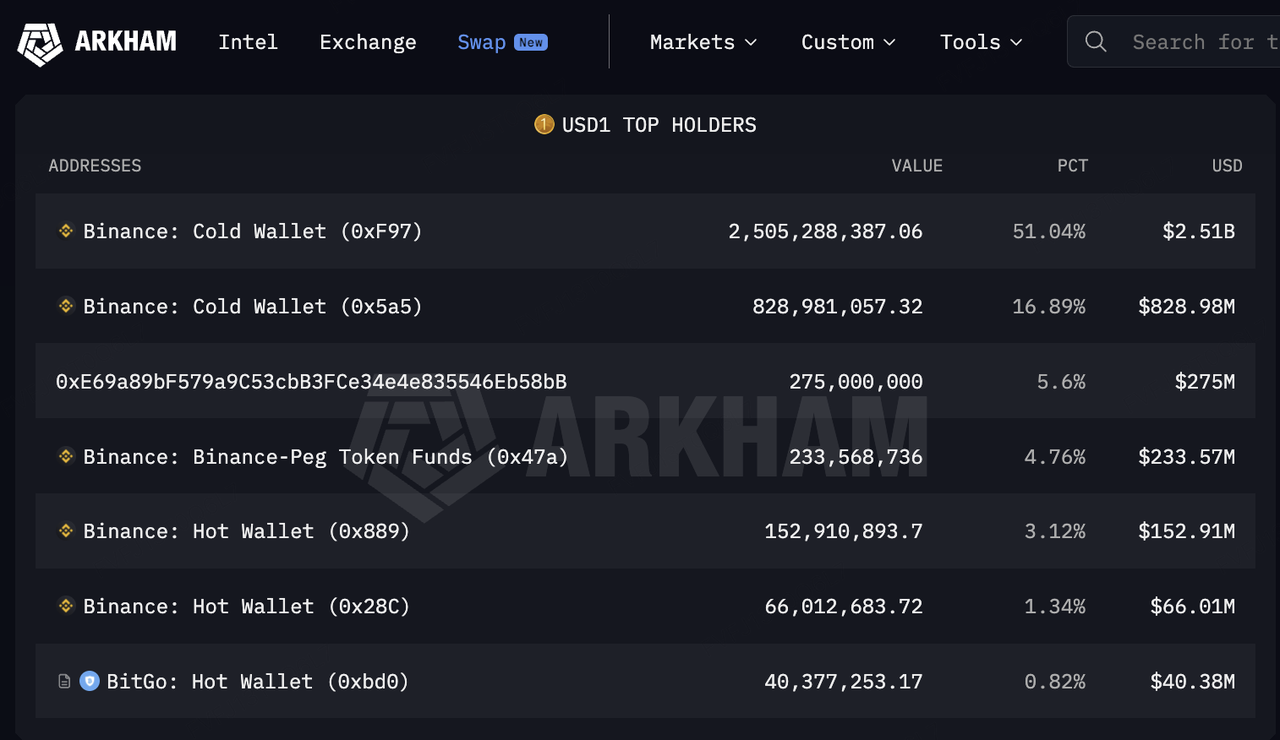
Task: Click the PCT column header
Action: pyautogui.click(x=1072, y=165)
